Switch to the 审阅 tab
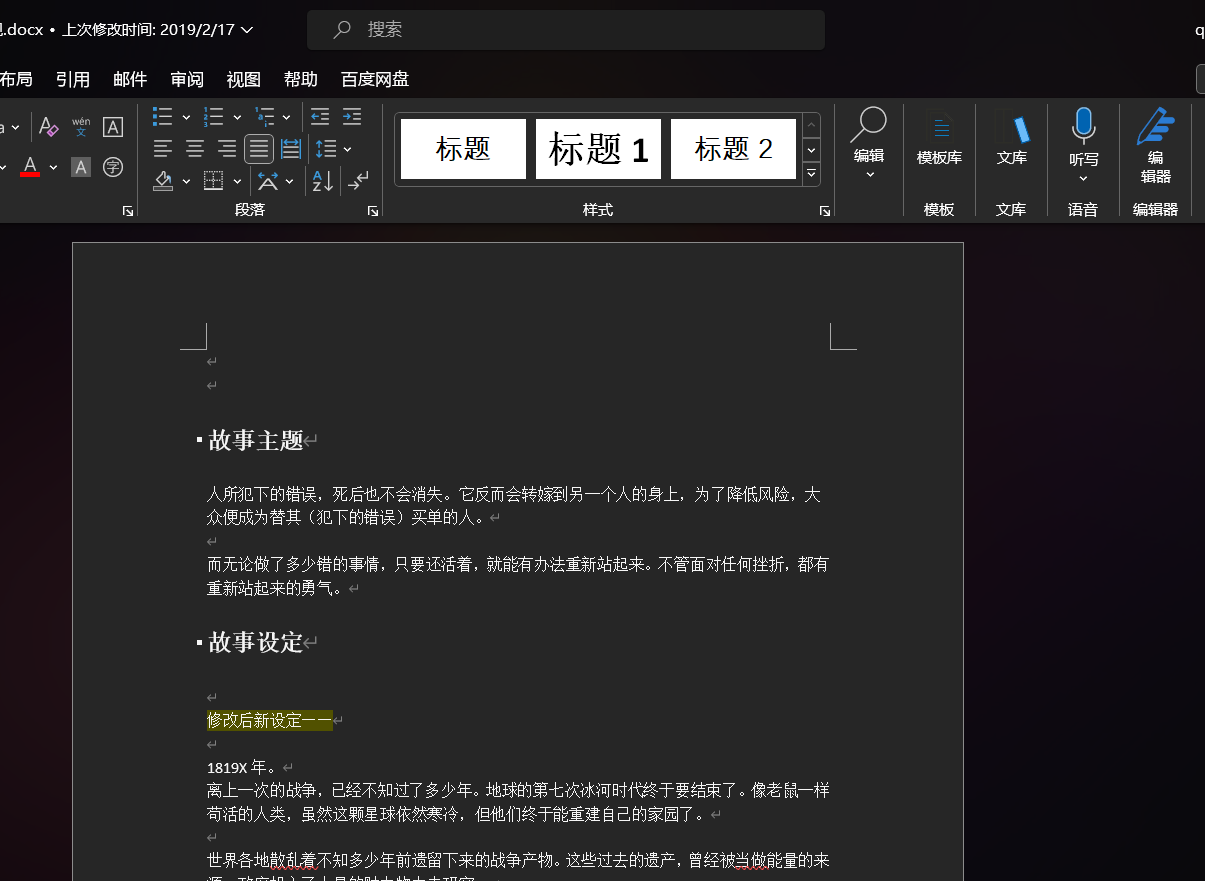The image size is (1205, 881). pyautogui.click(x=187, y=79)
